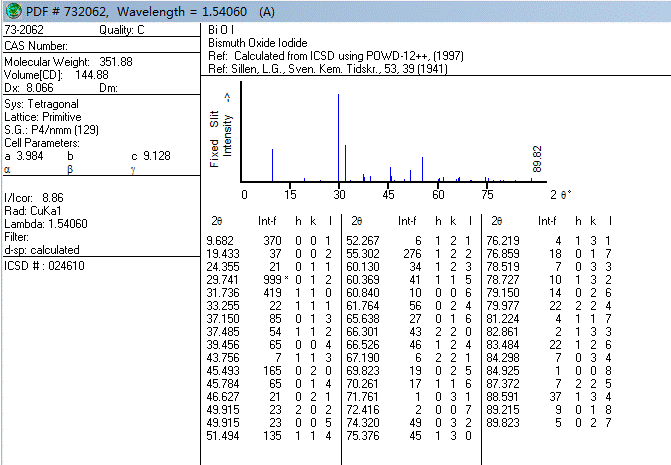671x465 pixels.
Task: Select row 2θ 52.267
Action: coord(409,241)
